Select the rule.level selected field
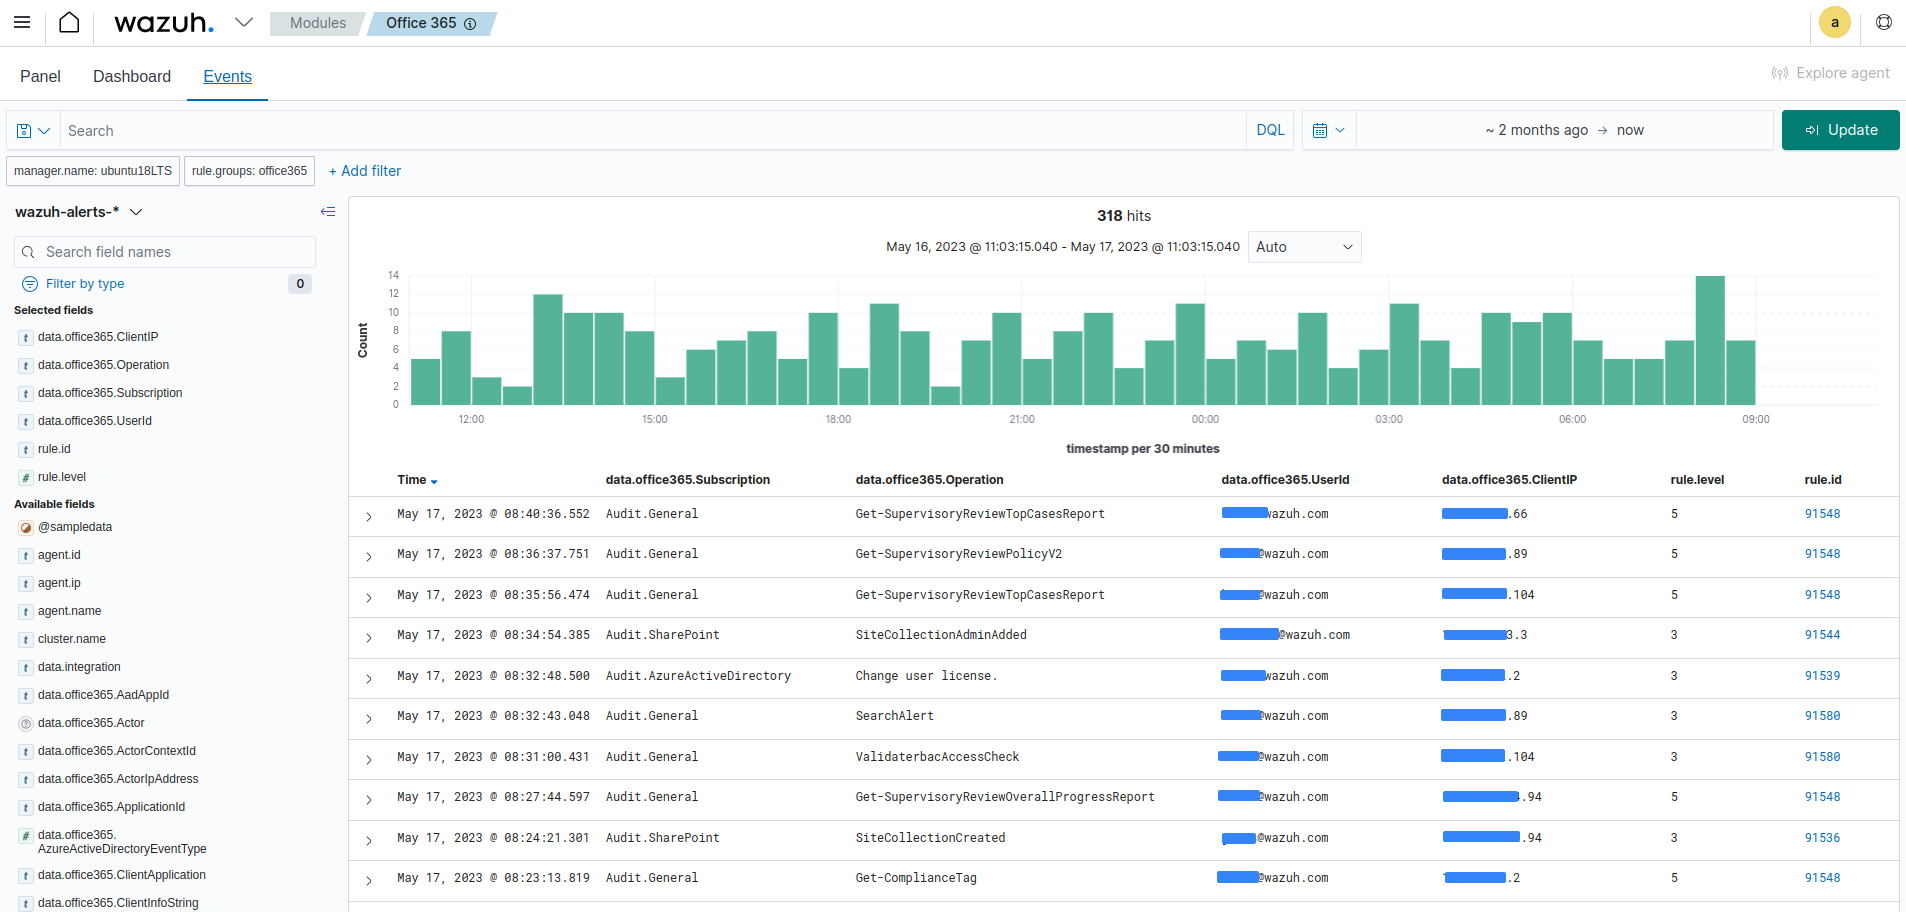This screenshot has height=912, width=1906. pyautogui.click(x=62, y=477)
